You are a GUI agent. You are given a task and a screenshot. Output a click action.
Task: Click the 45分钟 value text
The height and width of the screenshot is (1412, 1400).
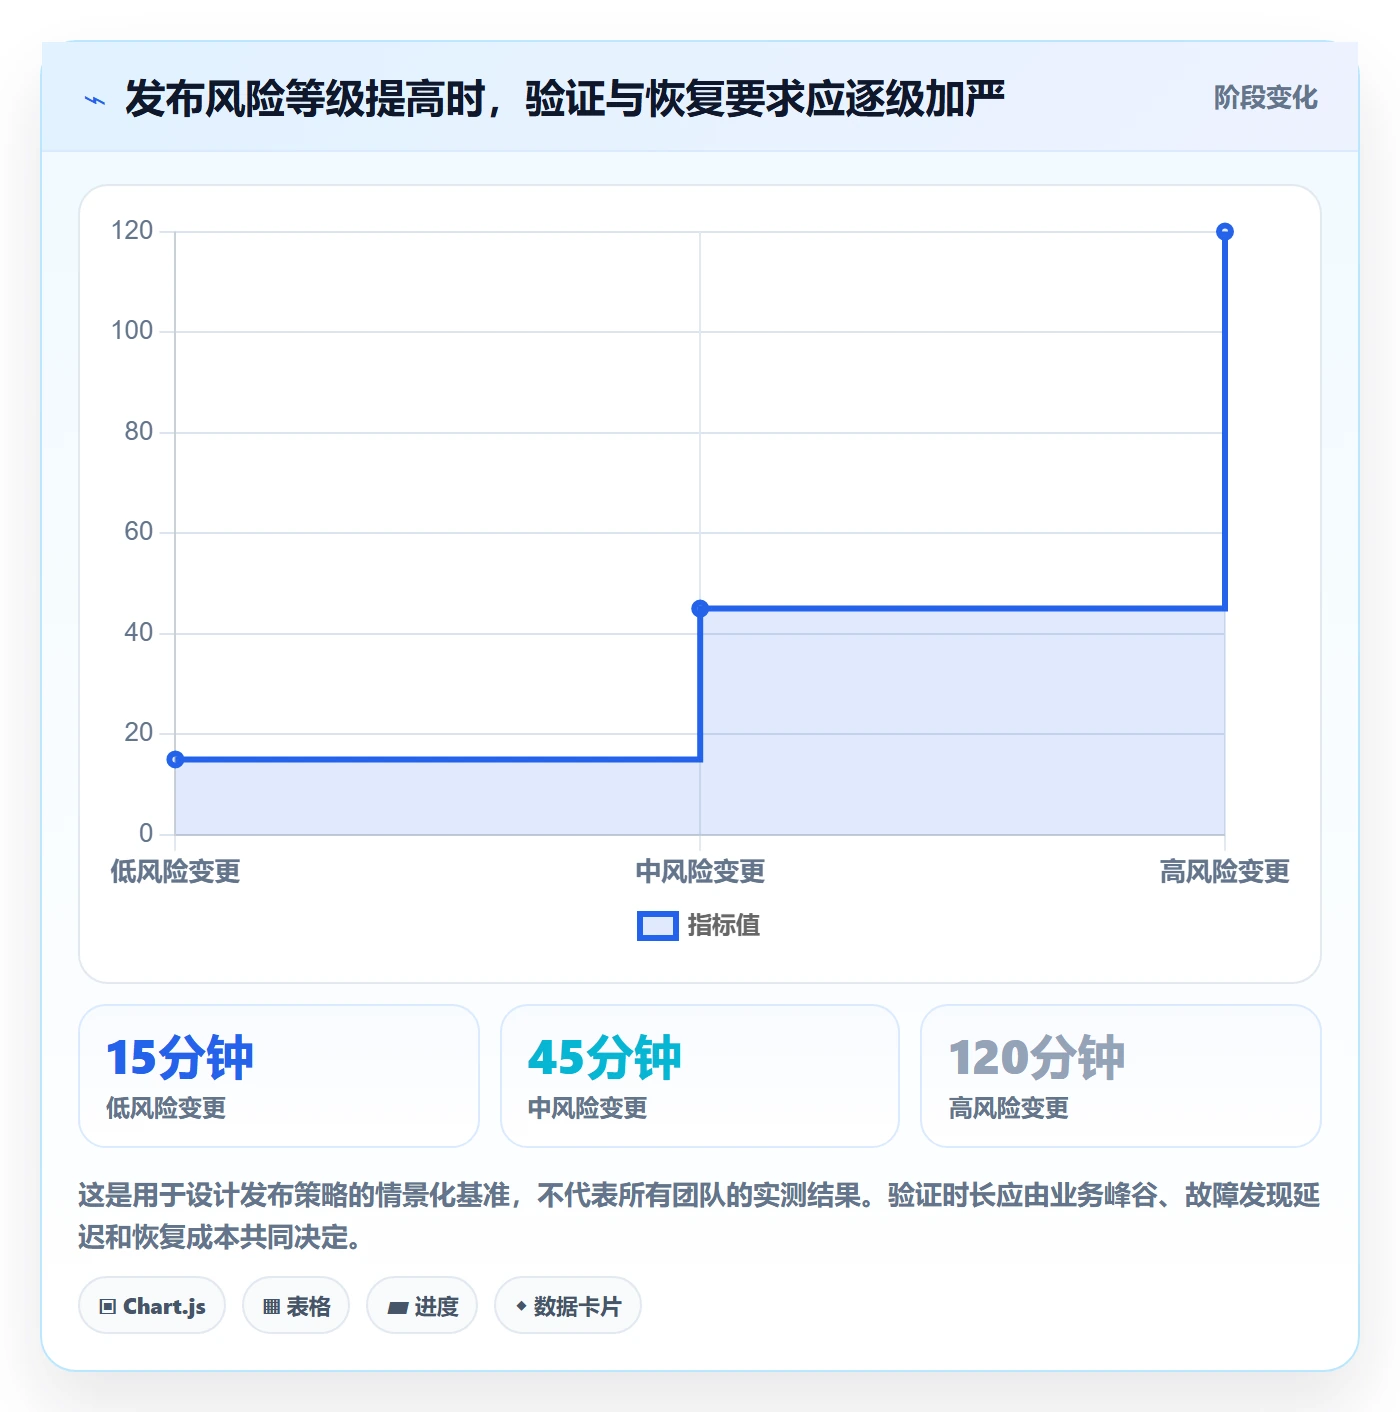click(605, 1057)
